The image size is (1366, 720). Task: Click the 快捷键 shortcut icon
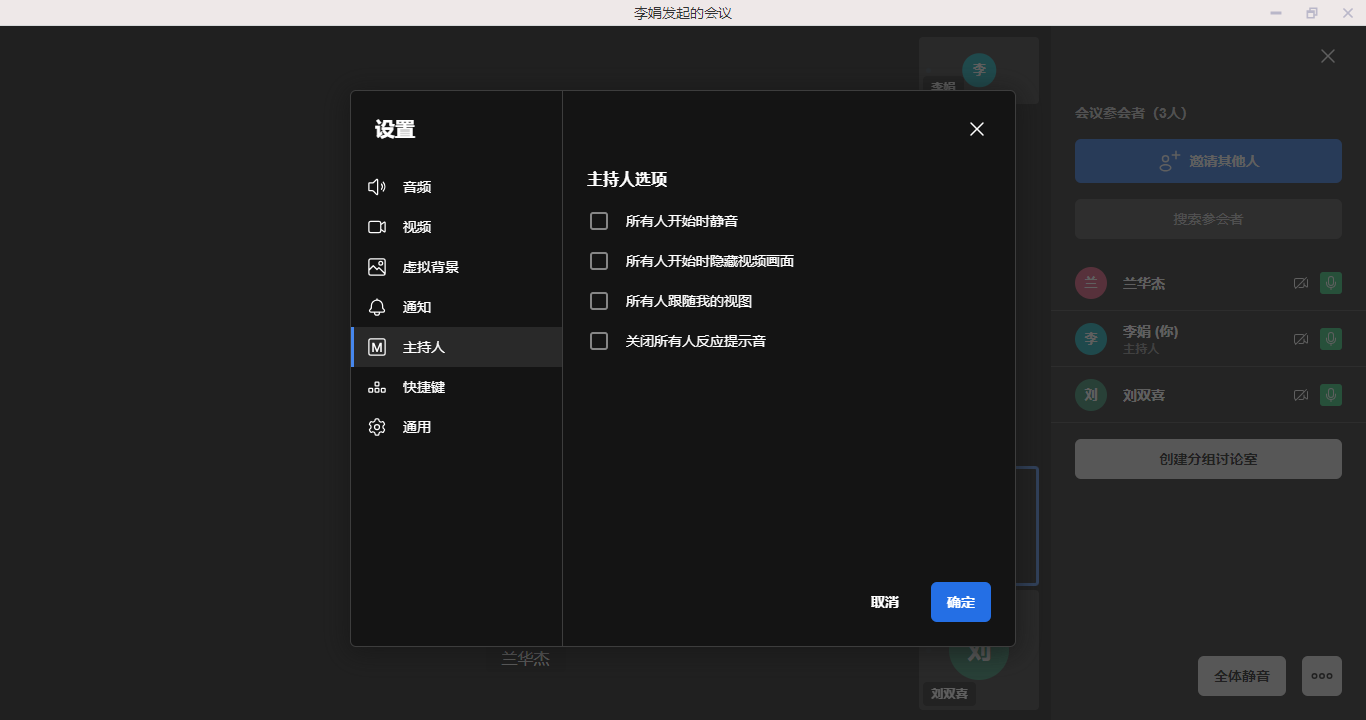[x=377, y=387]
